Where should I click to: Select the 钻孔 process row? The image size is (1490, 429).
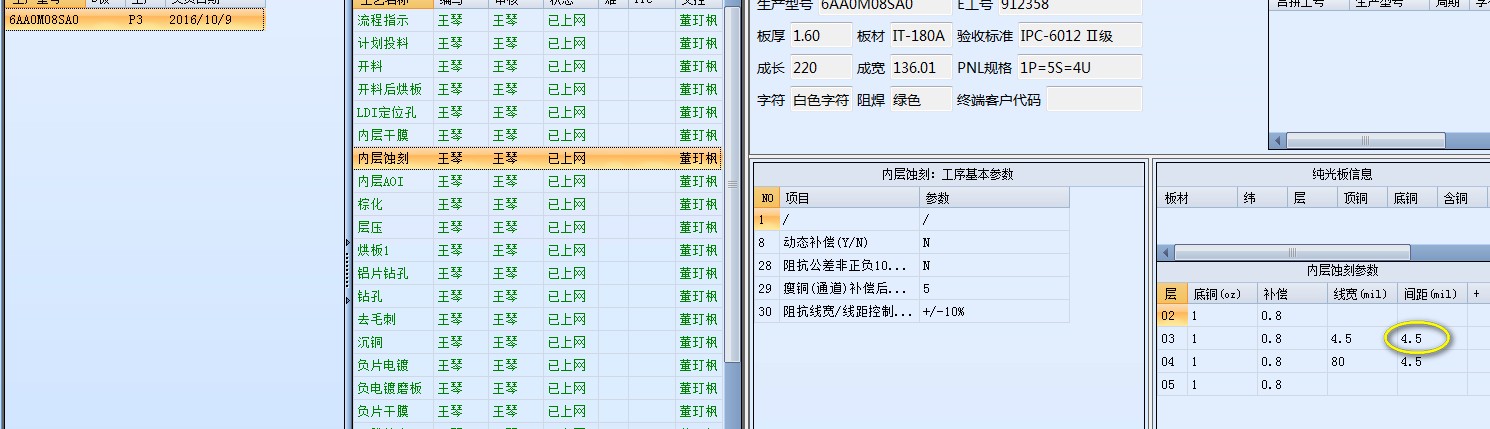(x=537, y=296)
